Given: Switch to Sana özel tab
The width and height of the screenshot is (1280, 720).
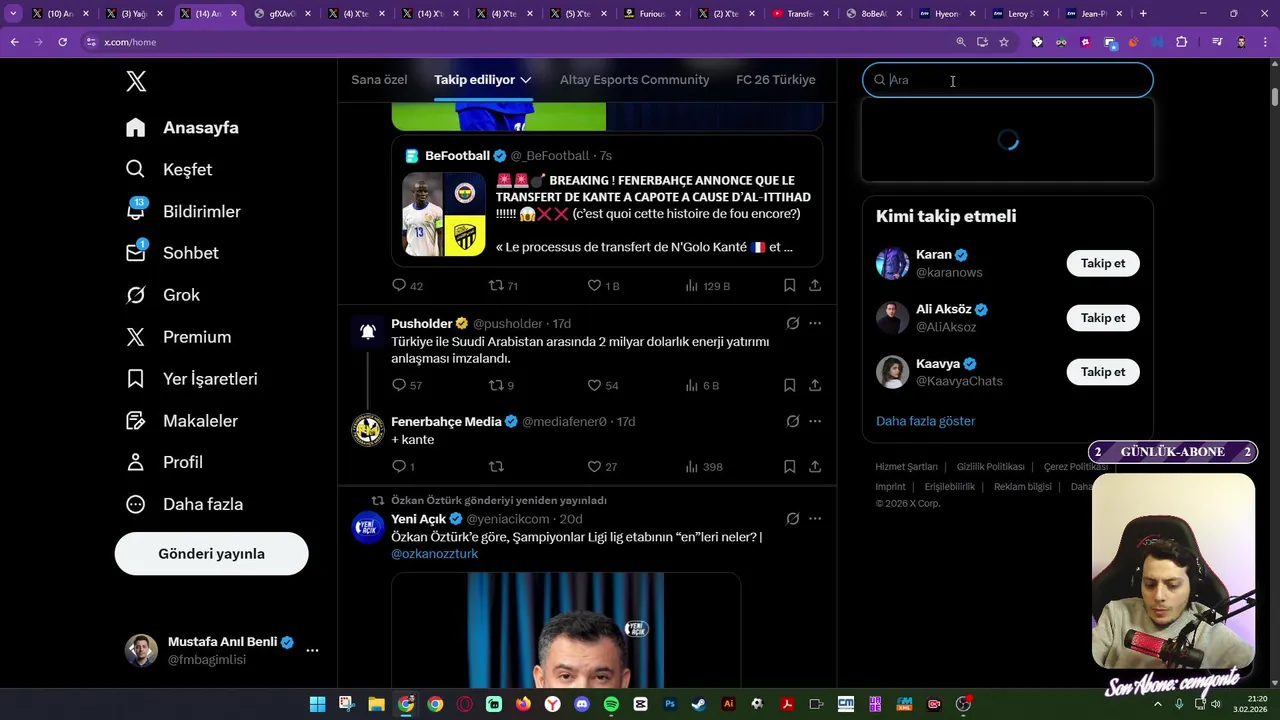Looking at the screenshot, I should [x=379, y=80].
